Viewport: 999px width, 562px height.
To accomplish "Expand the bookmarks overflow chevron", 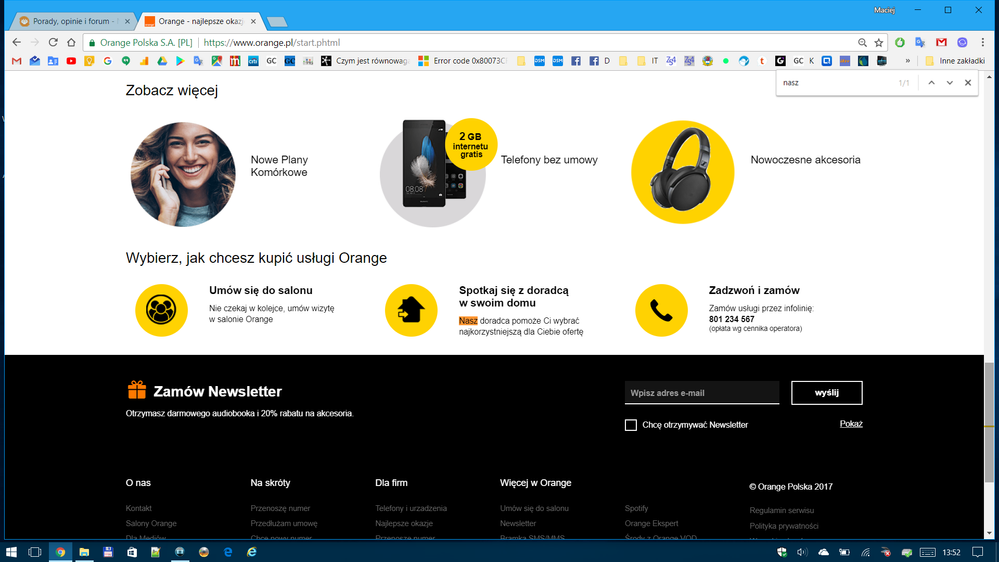I will (908, 61).
